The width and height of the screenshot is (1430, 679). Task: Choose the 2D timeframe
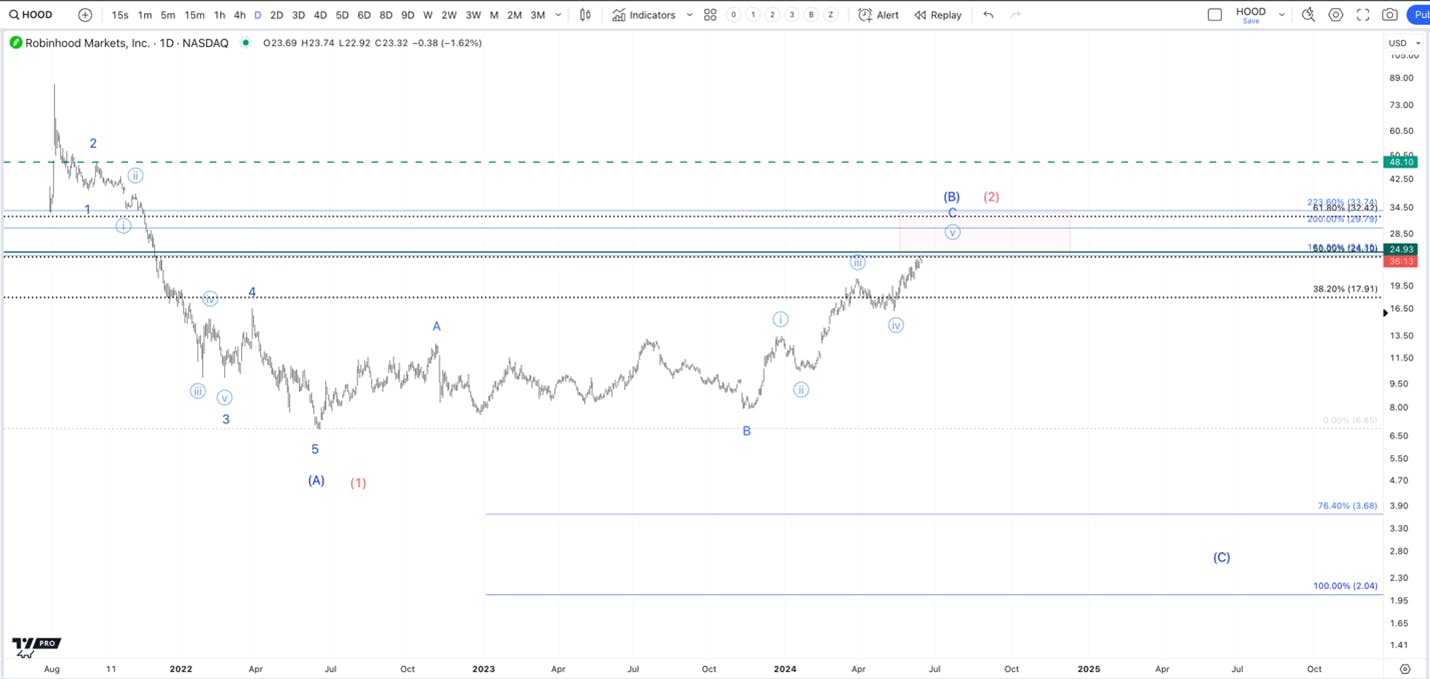(276, 15)
